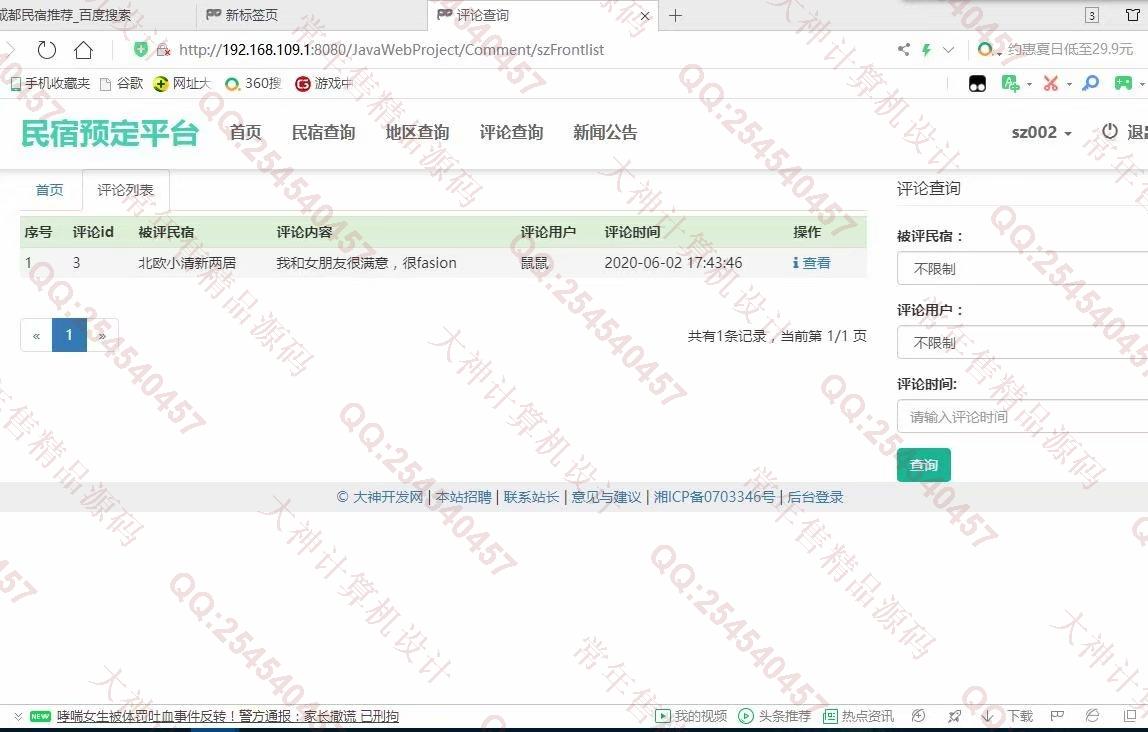This screenshot has width=1148, height=732.
Task: Click the game controller extension icon
Action: tap(1124, 84)
